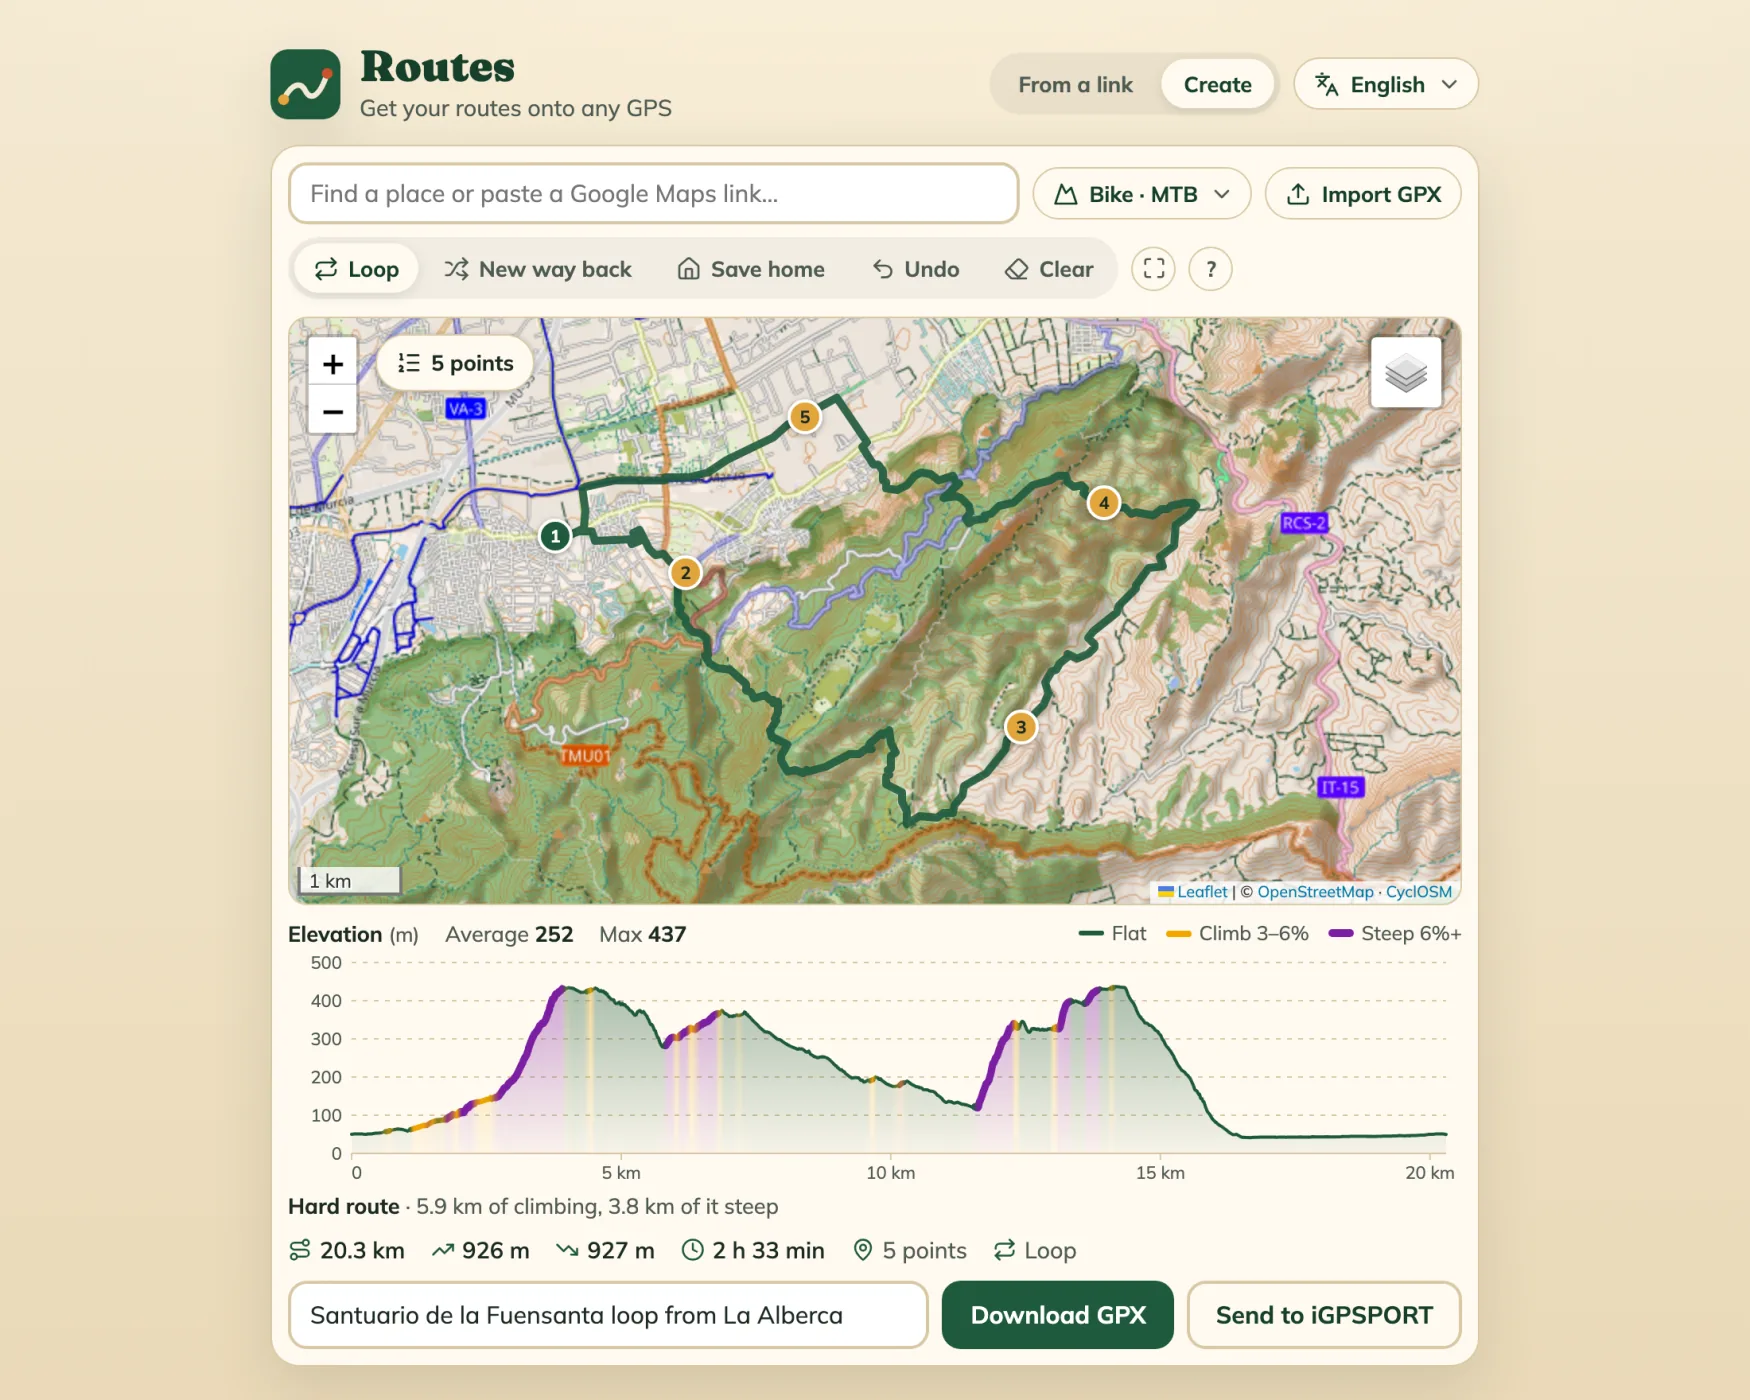Screen dimensions: 1750x1400
Task: Zoom in on the map
Action: [333, 364]
